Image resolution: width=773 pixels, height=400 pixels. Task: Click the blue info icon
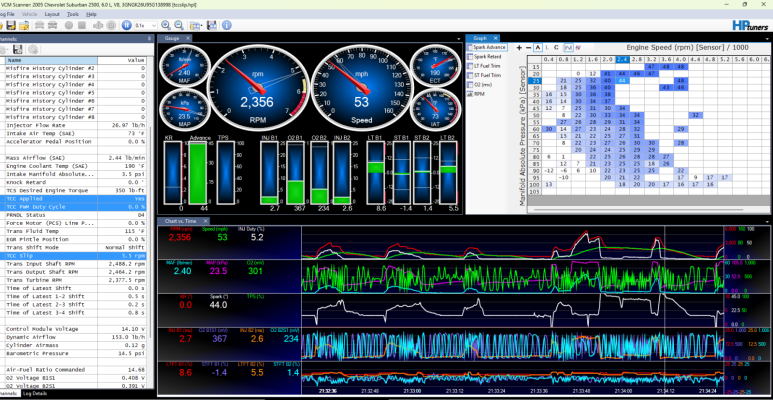pyautogui.click(x=226, y=25)
